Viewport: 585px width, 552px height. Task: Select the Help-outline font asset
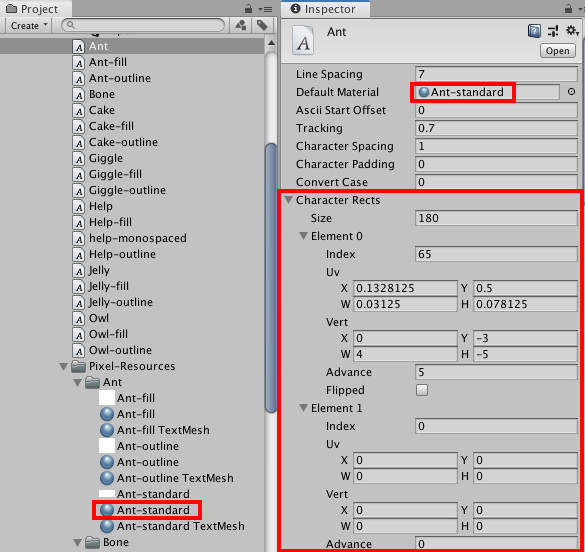pos(122,254)
